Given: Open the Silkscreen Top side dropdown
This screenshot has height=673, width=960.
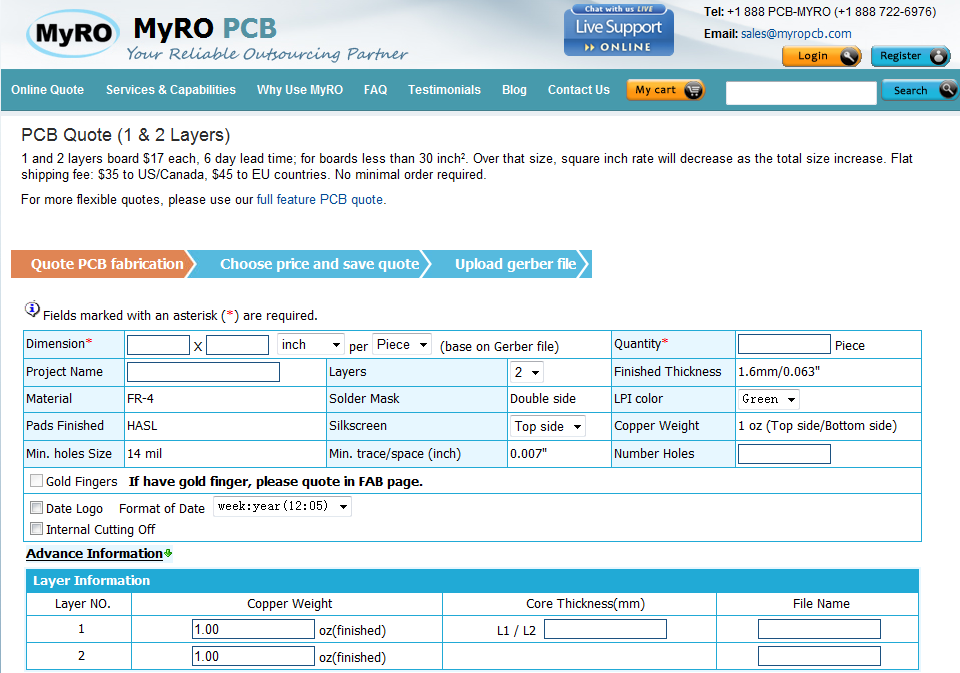Looking at the screenshot, I should coord(548,426).
